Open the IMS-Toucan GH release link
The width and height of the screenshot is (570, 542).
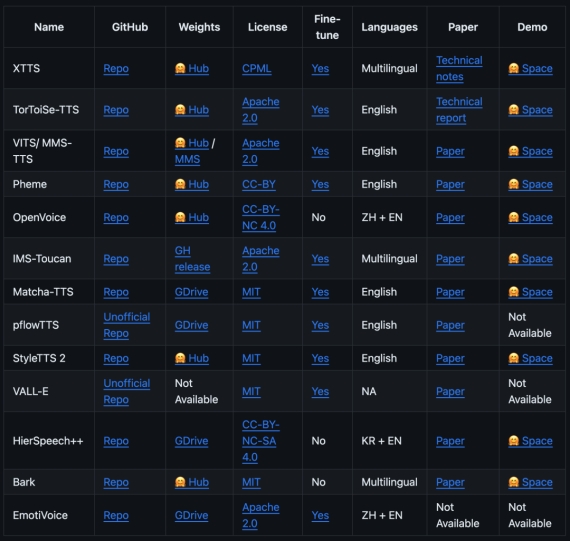(x=192, y=259)
